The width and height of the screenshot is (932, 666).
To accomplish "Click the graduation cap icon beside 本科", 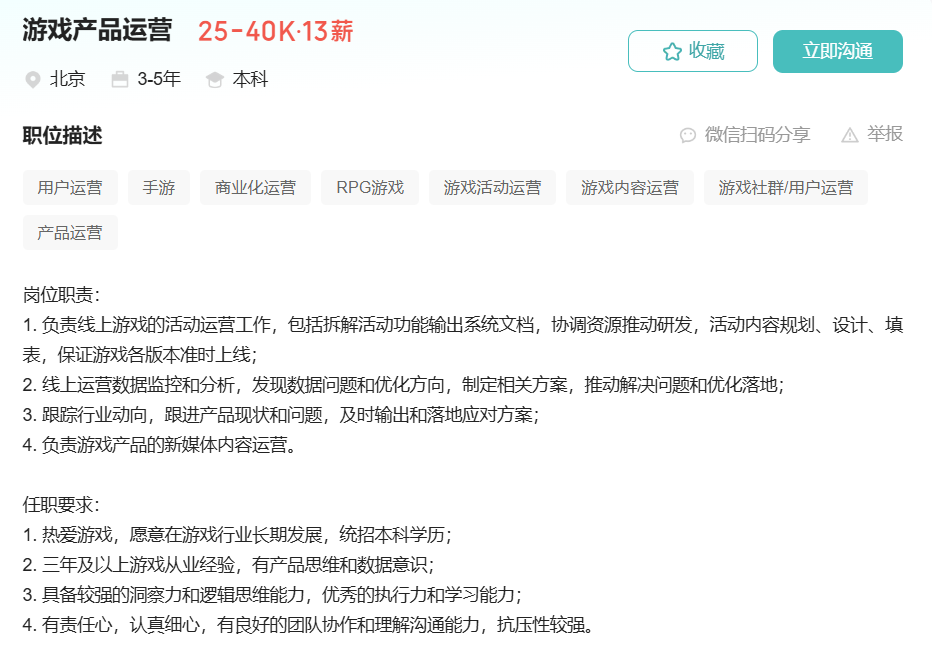I will [214, 80].
